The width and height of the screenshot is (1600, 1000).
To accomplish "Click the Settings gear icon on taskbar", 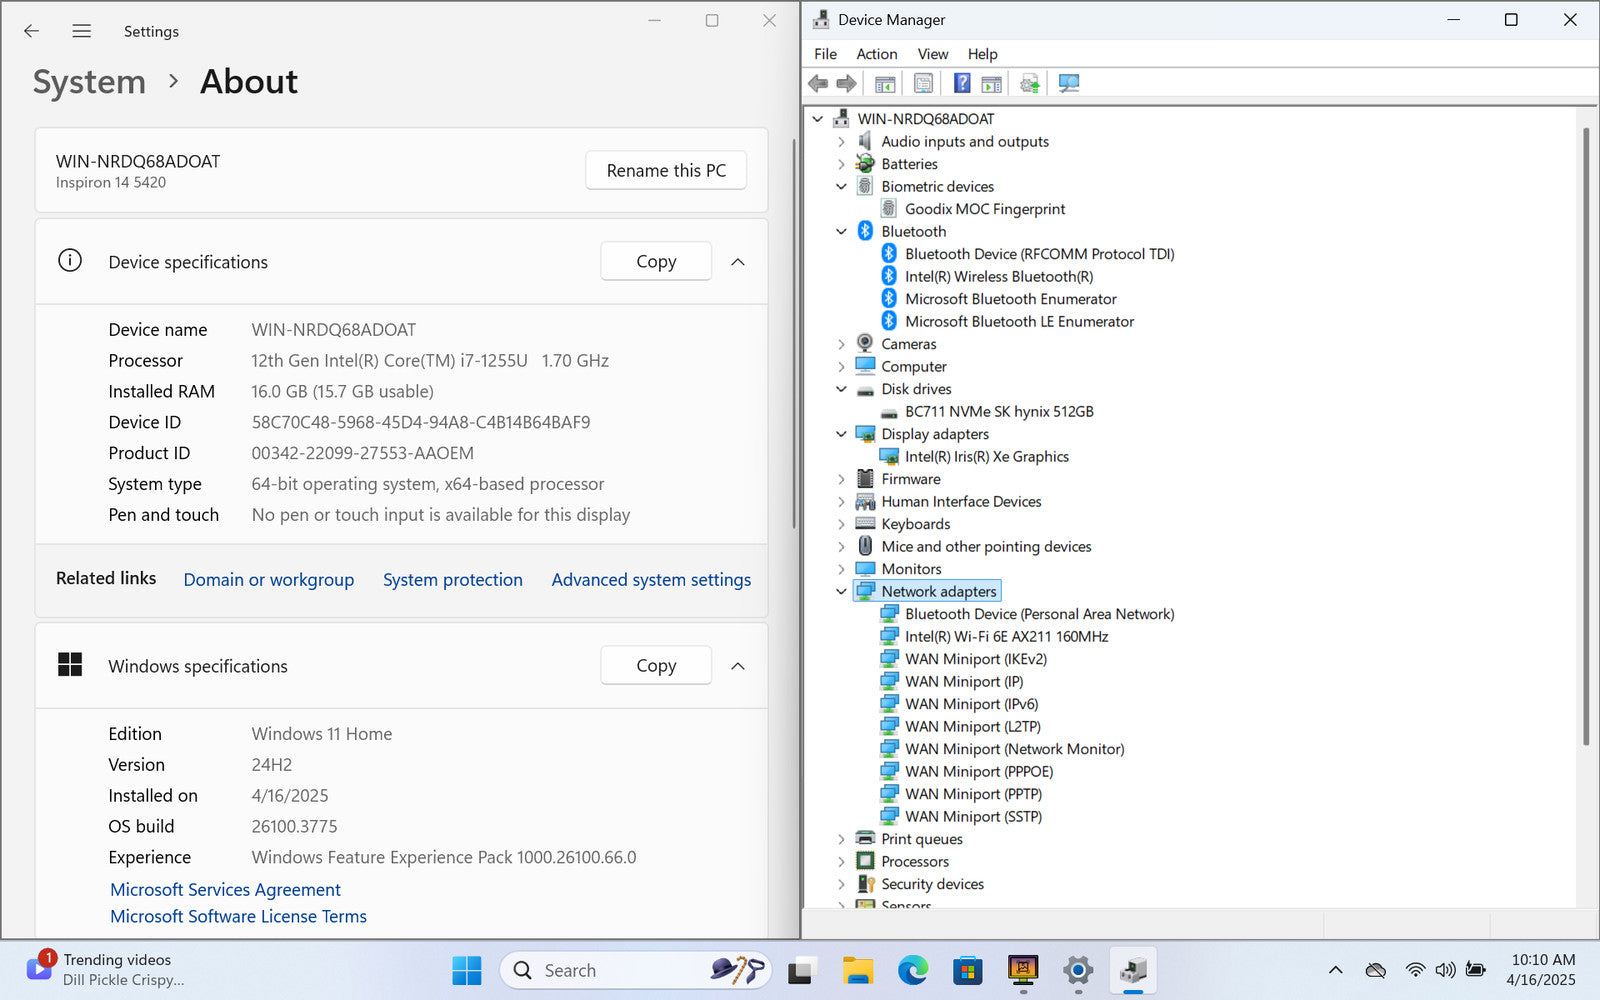I will click(x=1077, y=970).
